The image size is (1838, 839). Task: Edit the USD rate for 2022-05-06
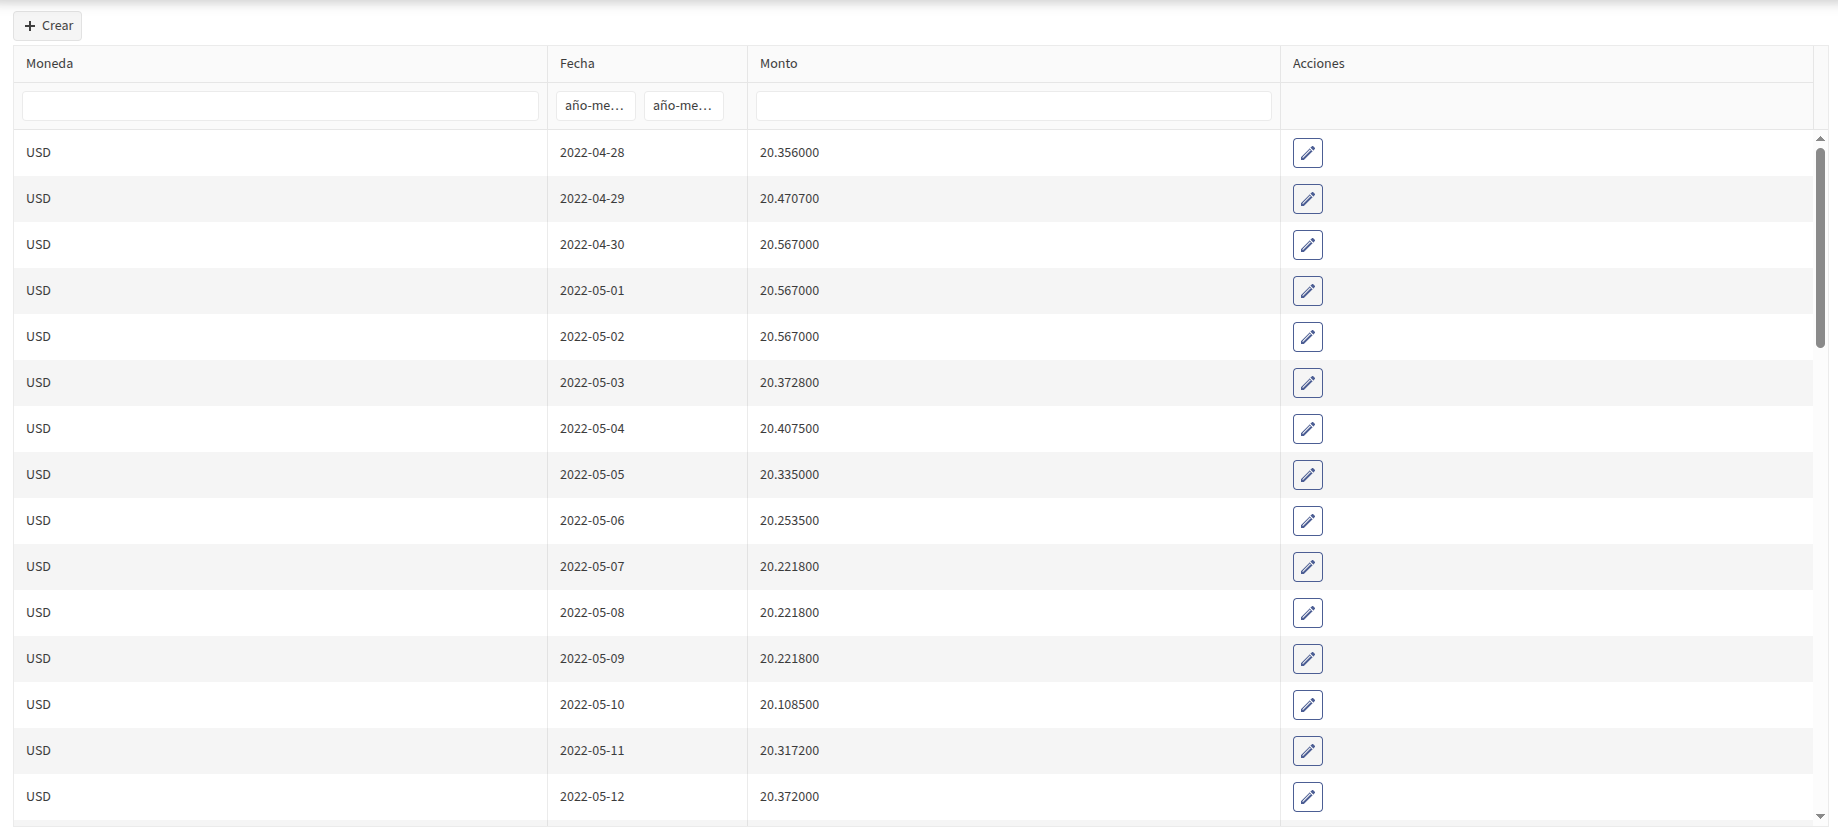tap(1307, 521)
